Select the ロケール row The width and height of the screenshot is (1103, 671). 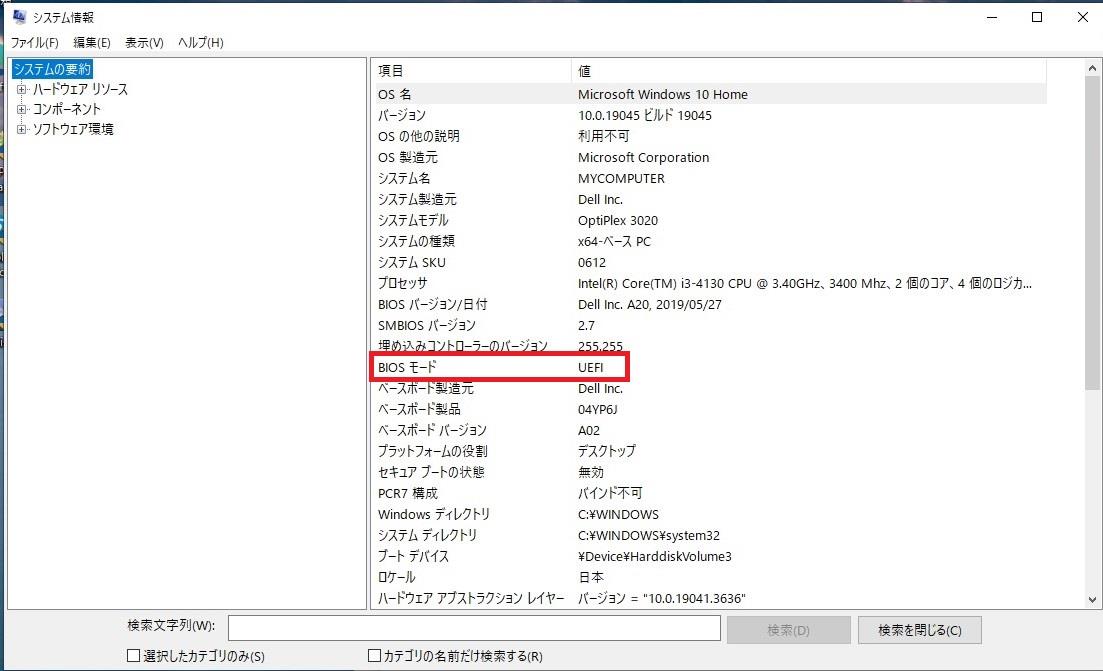[709, 577]
